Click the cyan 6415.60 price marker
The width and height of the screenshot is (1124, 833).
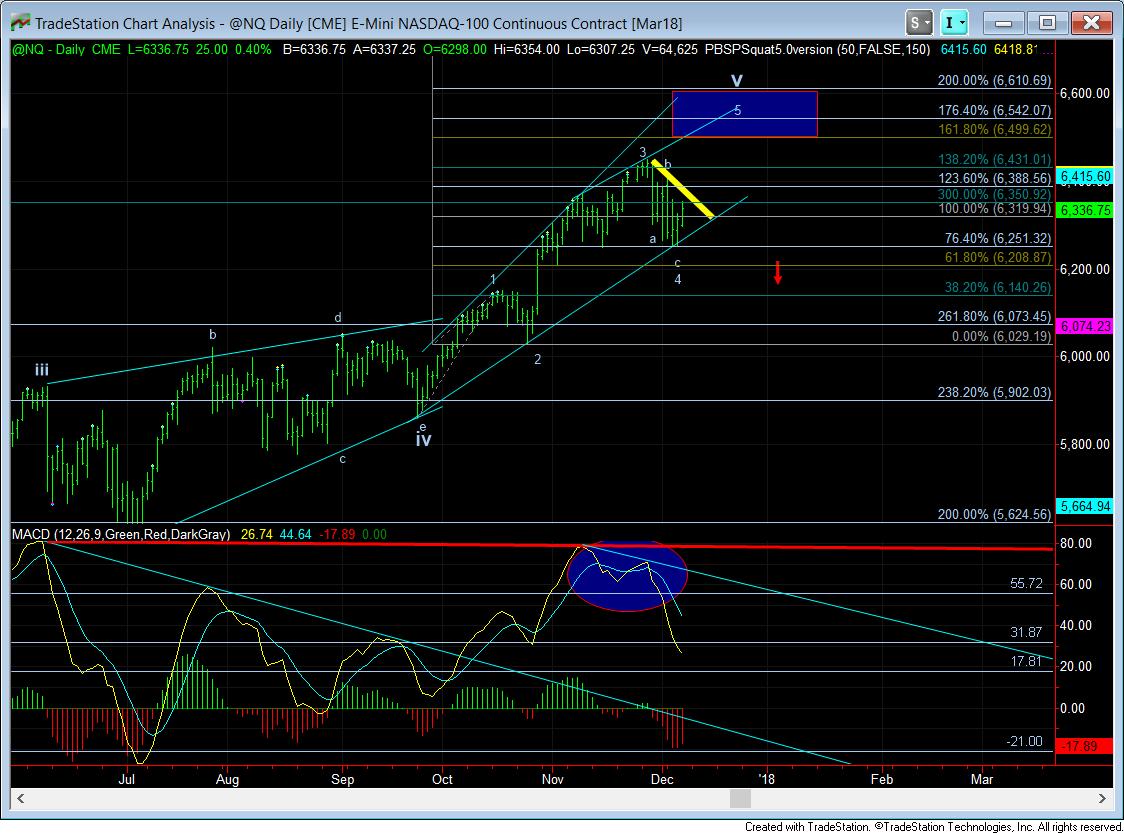pos(1089,176)
